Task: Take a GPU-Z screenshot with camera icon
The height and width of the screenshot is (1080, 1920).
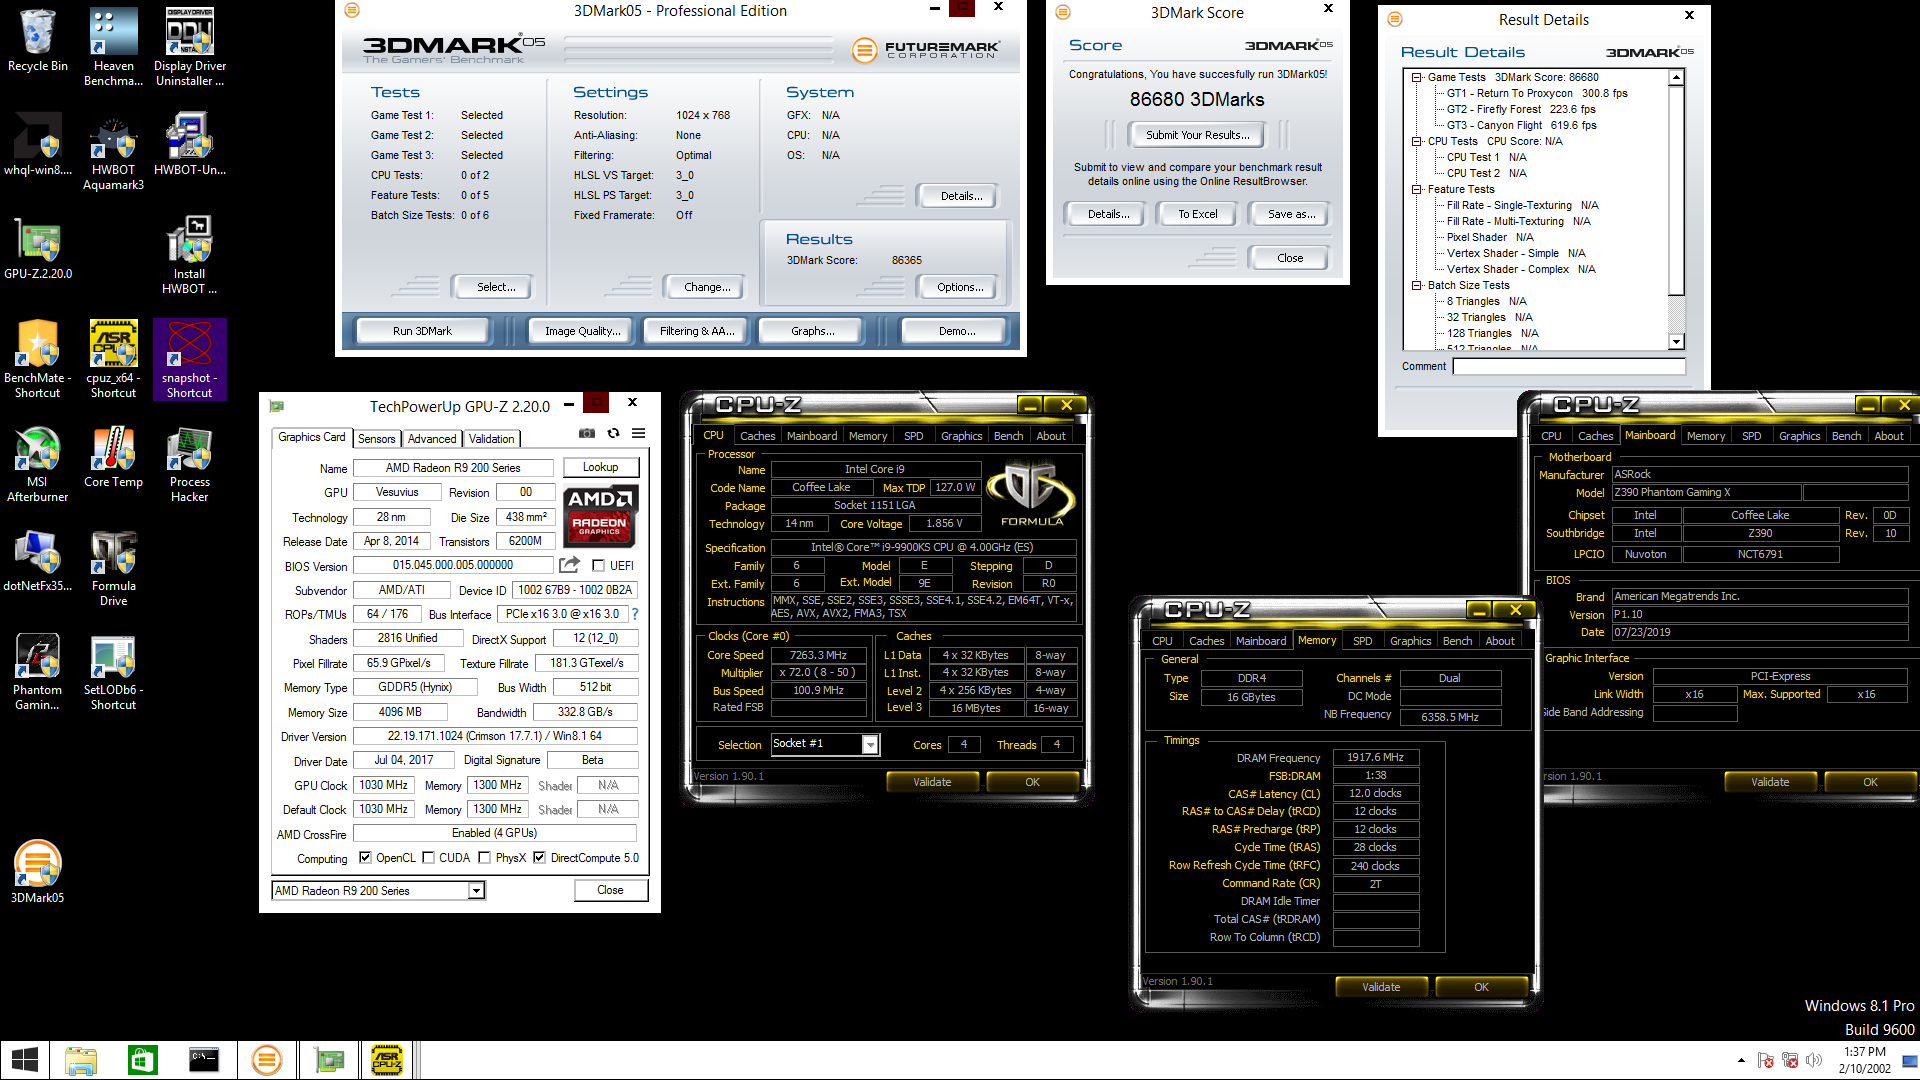Action: [587, 433]
